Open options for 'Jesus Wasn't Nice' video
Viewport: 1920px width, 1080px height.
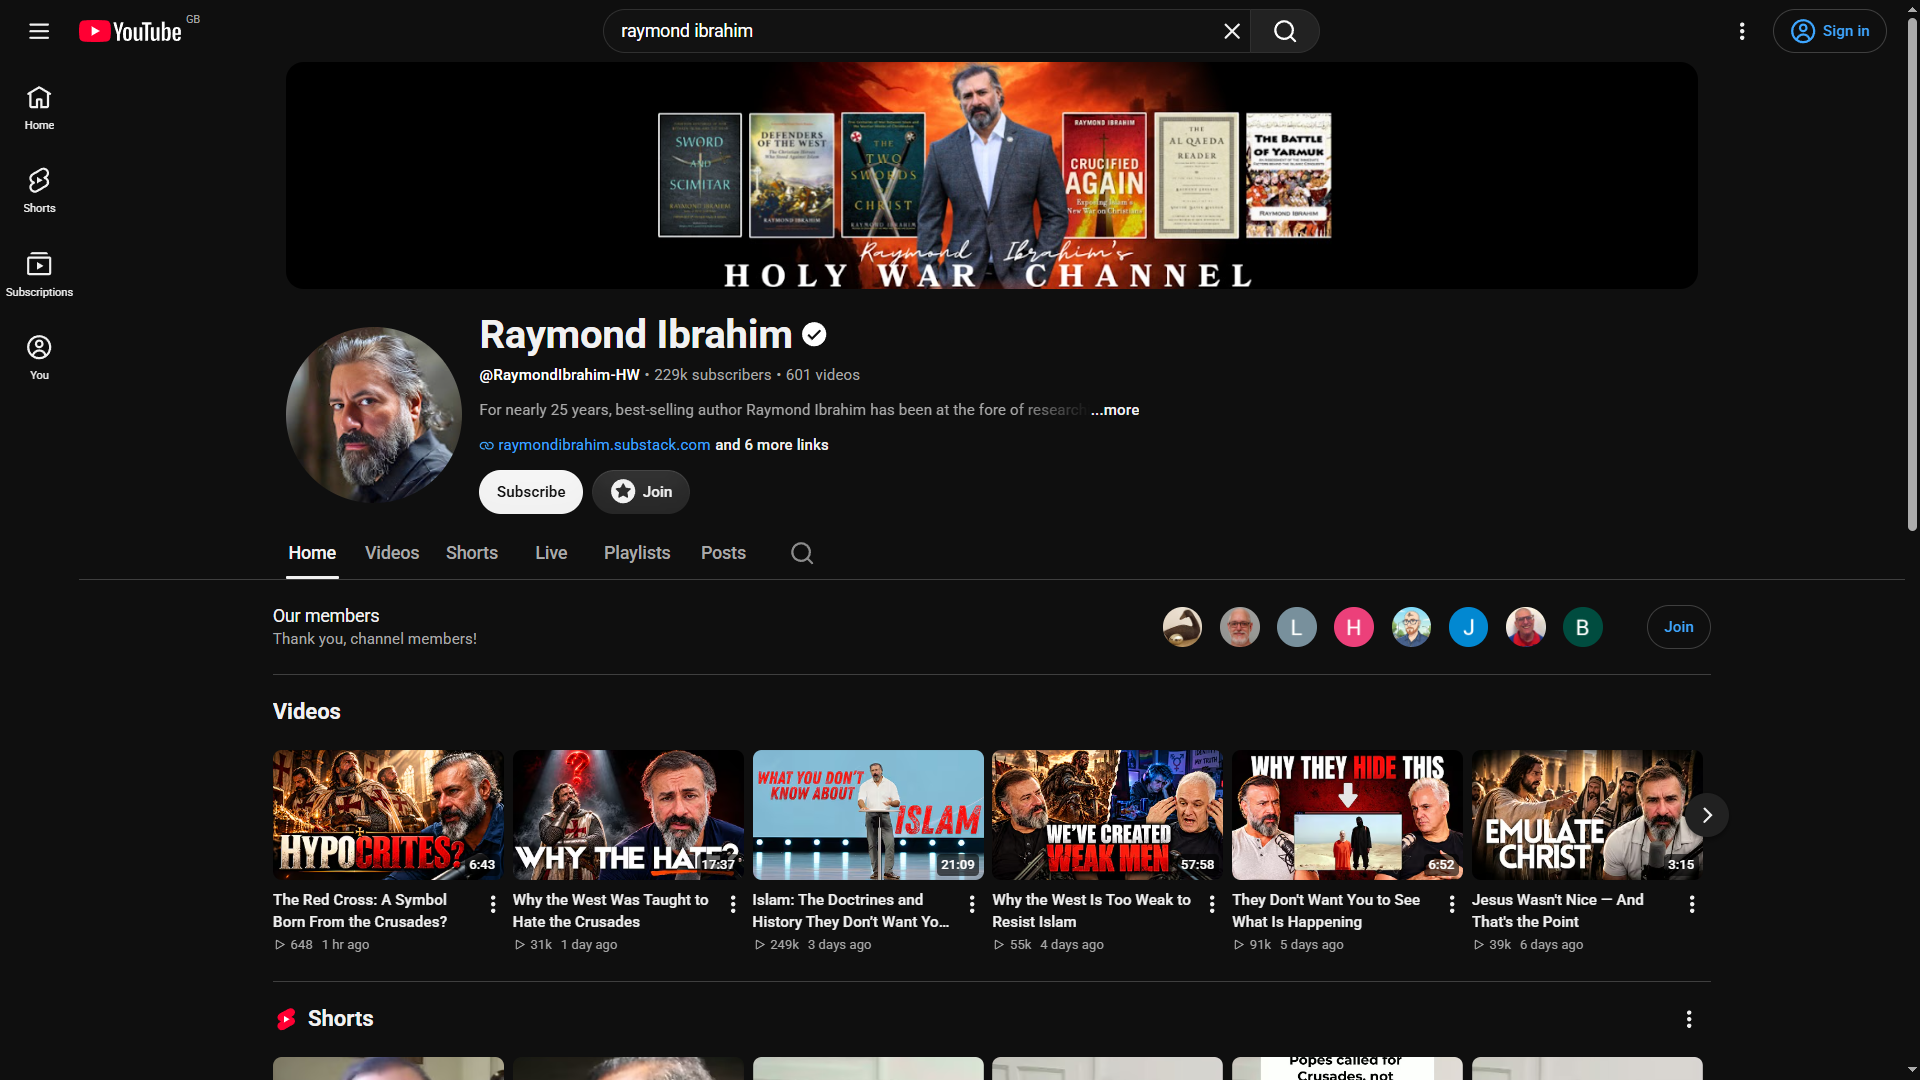1691,904
